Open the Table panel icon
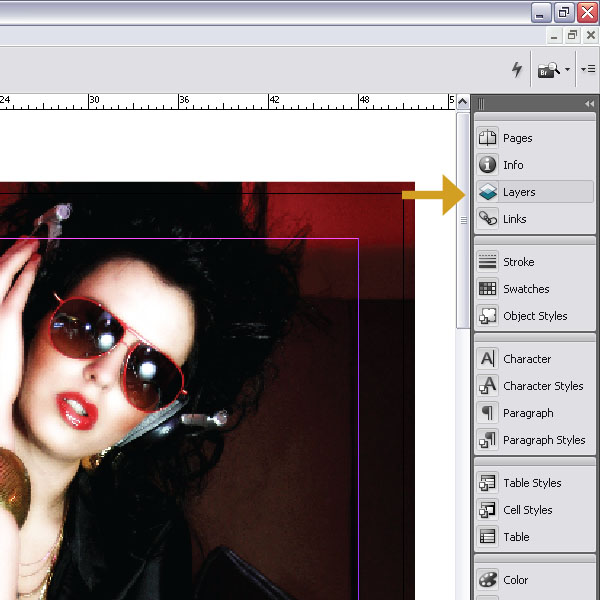This screenshot has width=600, height=600. [x=488, y=536]
